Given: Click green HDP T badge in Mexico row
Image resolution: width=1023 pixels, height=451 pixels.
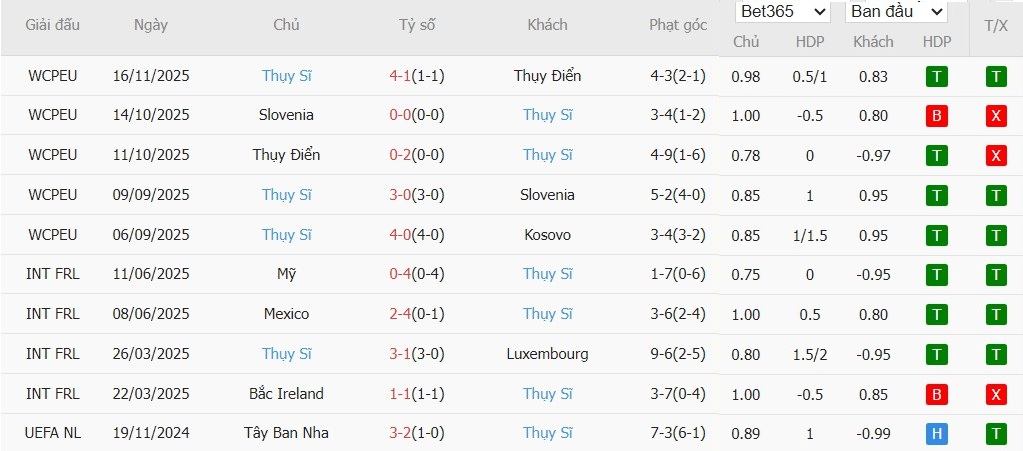Looking at the screenshot, I should tap(937, 314).
